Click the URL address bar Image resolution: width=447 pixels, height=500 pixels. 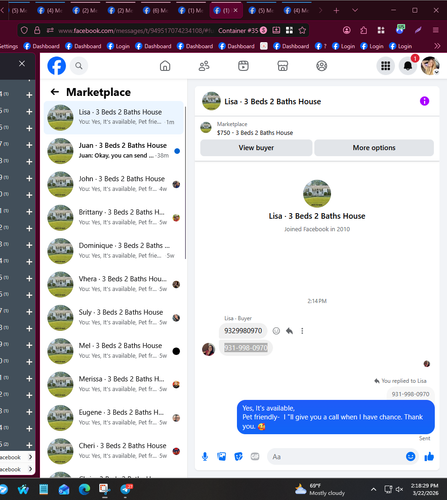pyautogui.click(x=137, y=31)
